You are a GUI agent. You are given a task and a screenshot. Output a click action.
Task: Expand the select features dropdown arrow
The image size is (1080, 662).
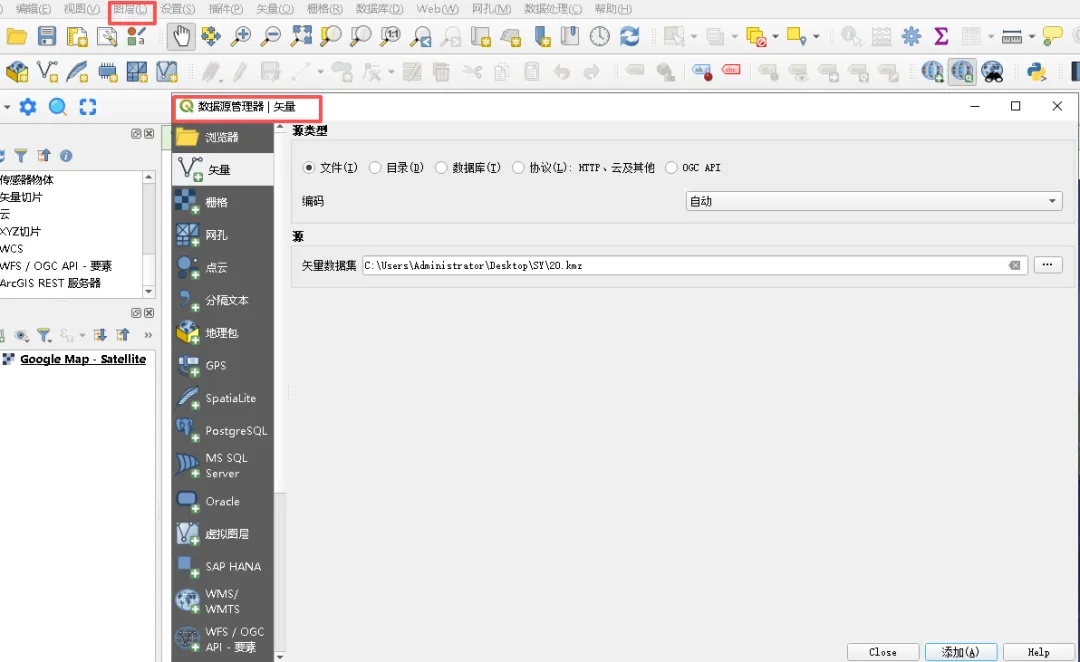pos(694,37)
